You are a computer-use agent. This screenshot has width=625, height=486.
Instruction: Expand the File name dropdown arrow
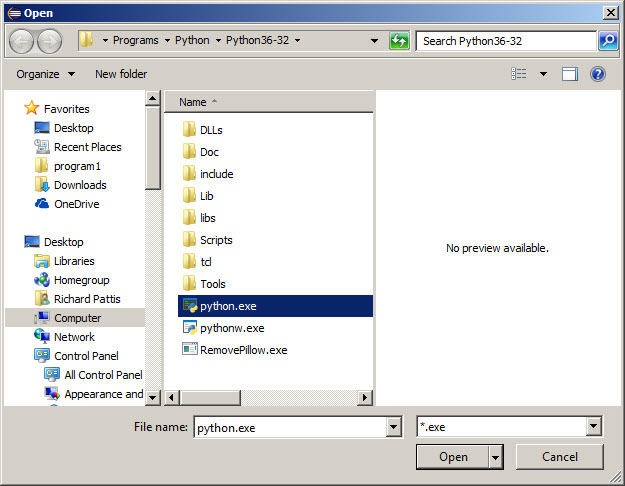[394, 427]
